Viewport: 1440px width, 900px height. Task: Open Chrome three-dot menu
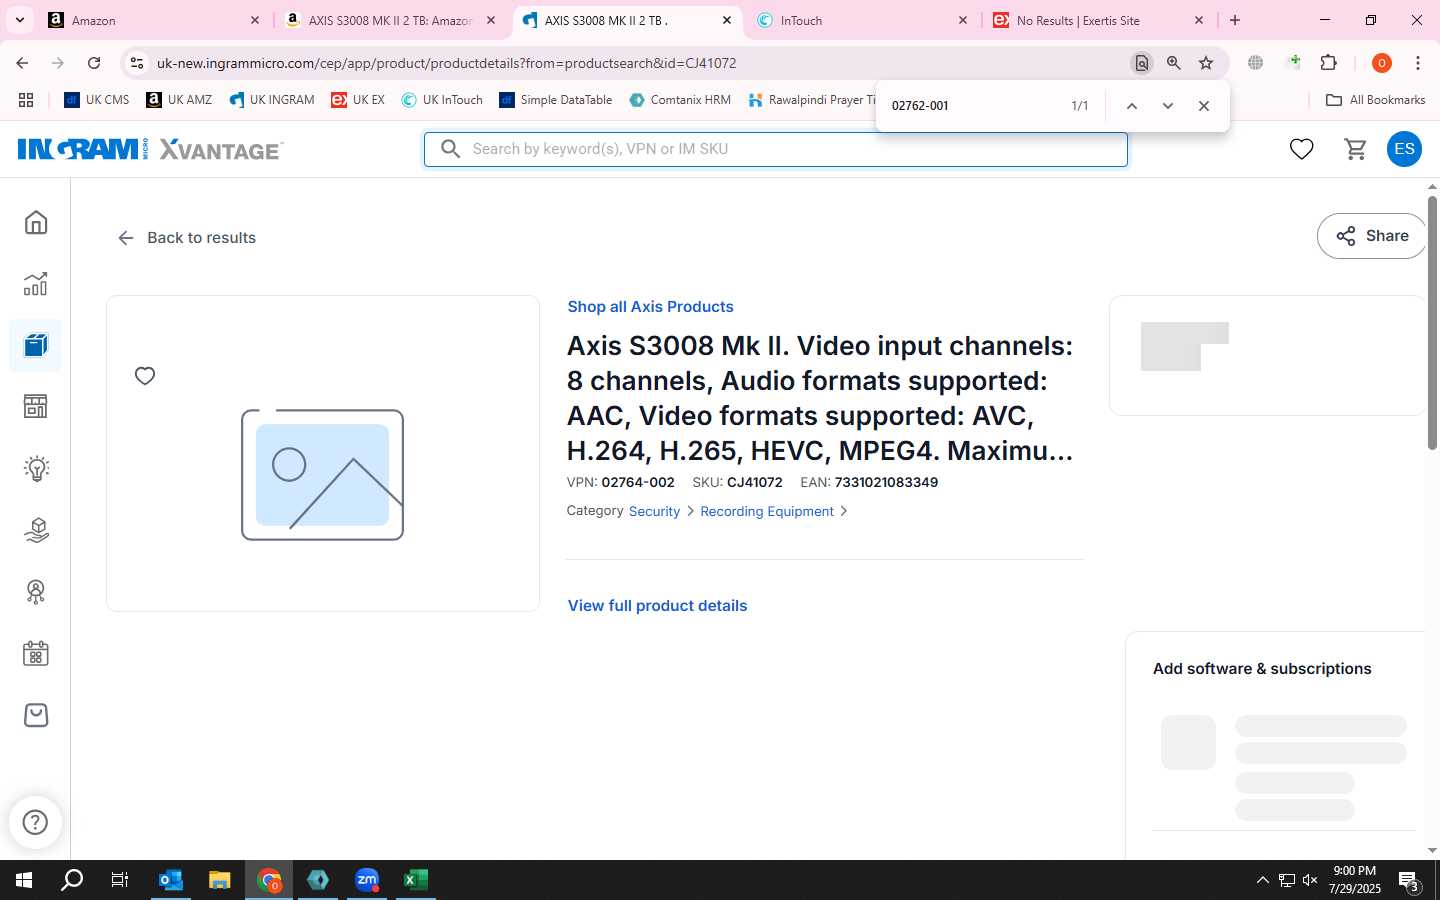pos(1418,63)
